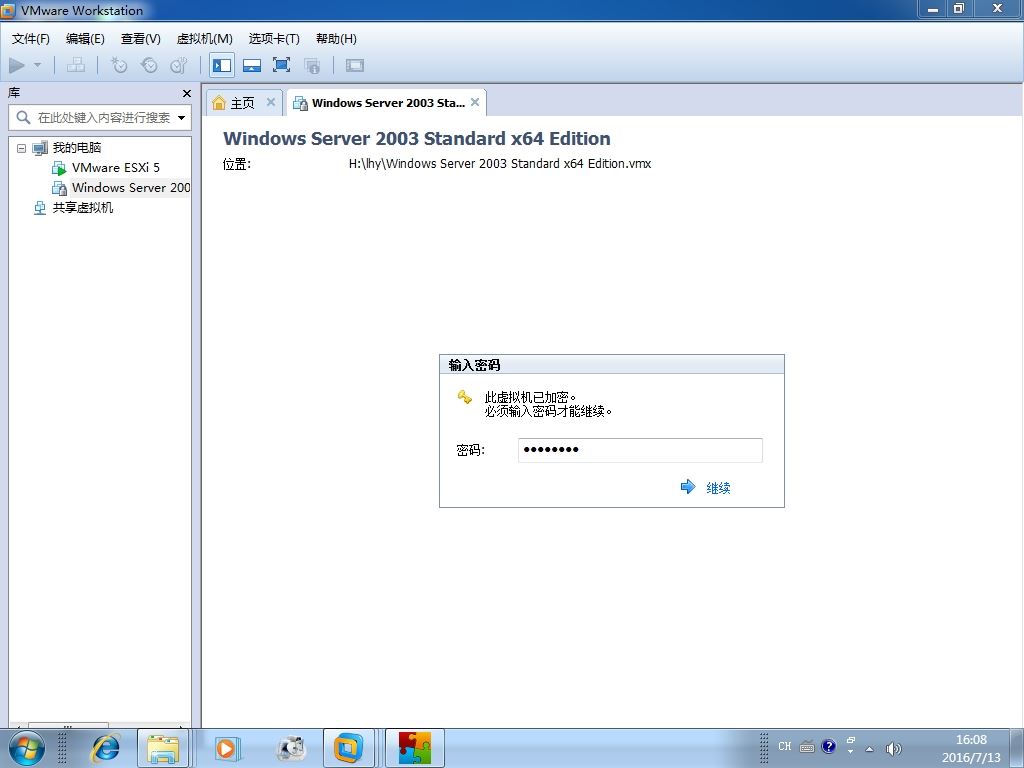The height and width of the screenshot is (768, 1024).
Task: Open the power options dropdown arrow
Action: click(x=37, y=65)
